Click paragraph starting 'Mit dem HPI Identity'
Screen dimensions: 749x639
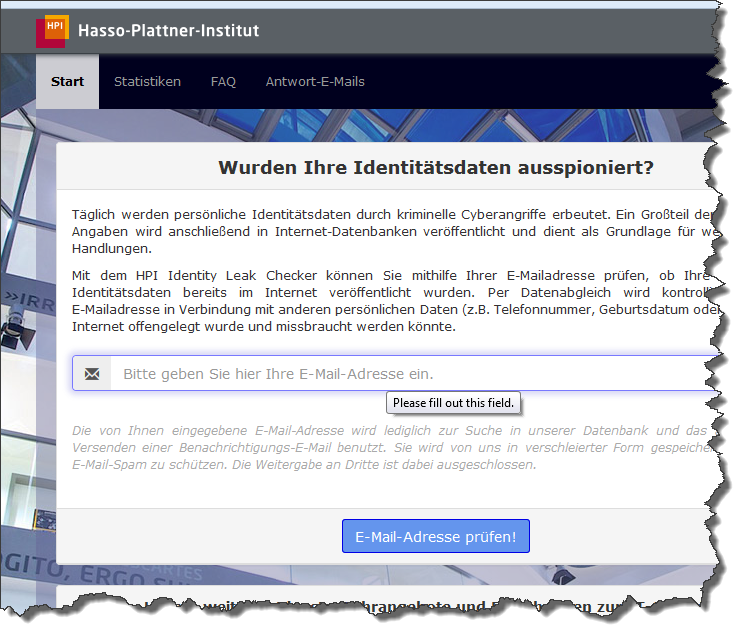tap(396, 301)
